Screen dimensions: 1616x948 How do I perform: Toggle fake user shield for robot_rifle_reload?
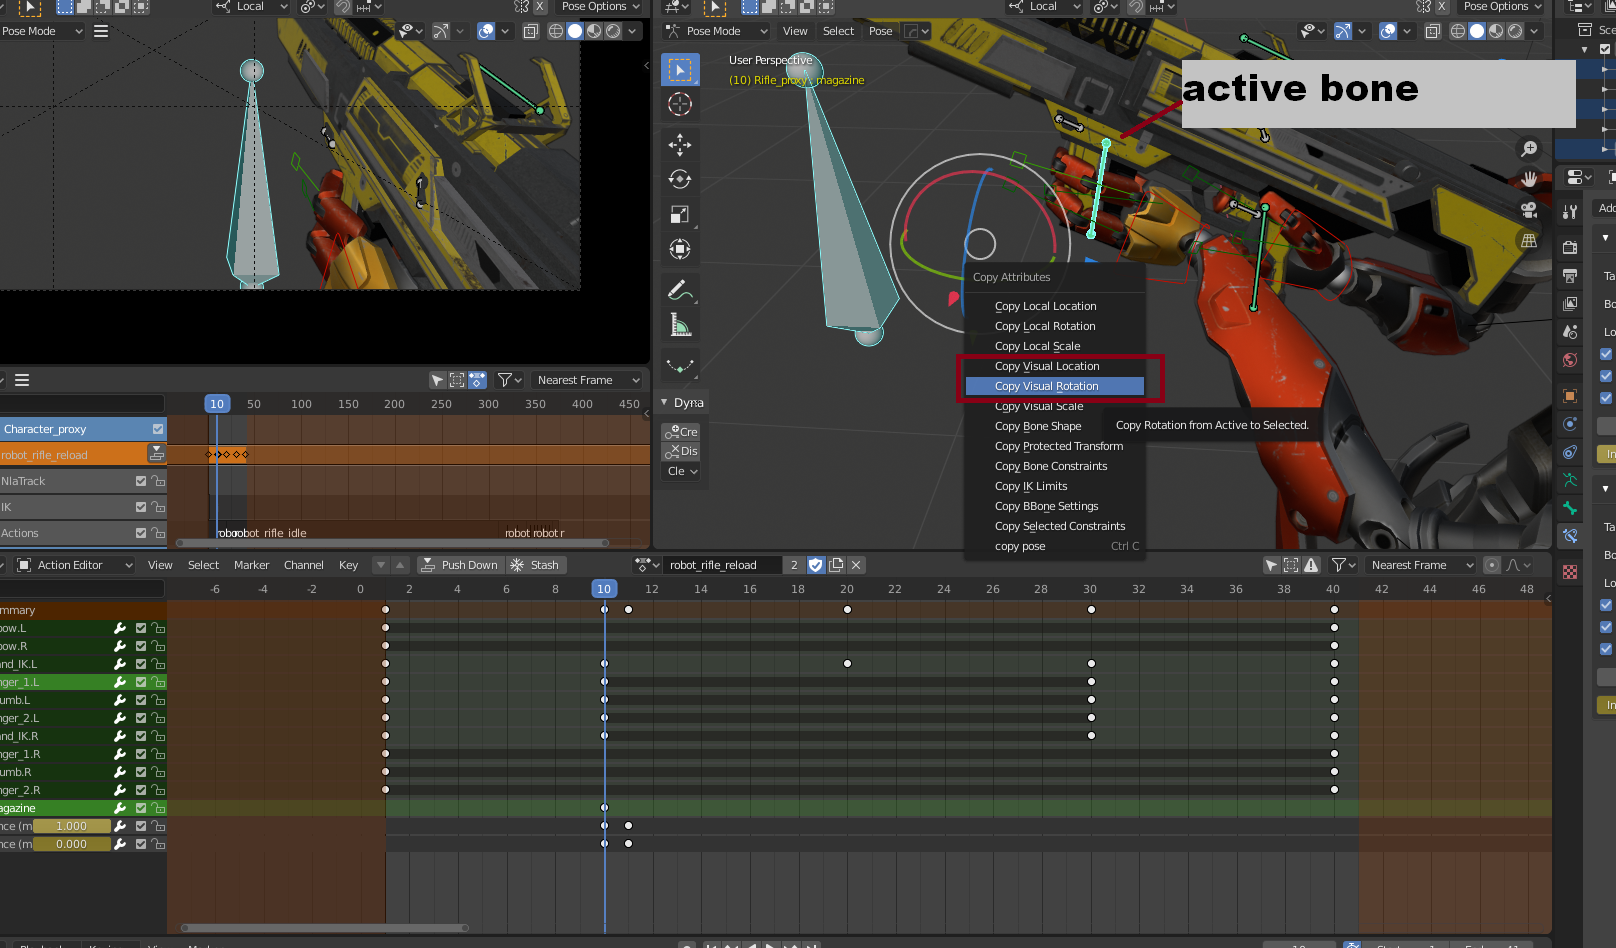pyautogui.click(x=816, y=565)
